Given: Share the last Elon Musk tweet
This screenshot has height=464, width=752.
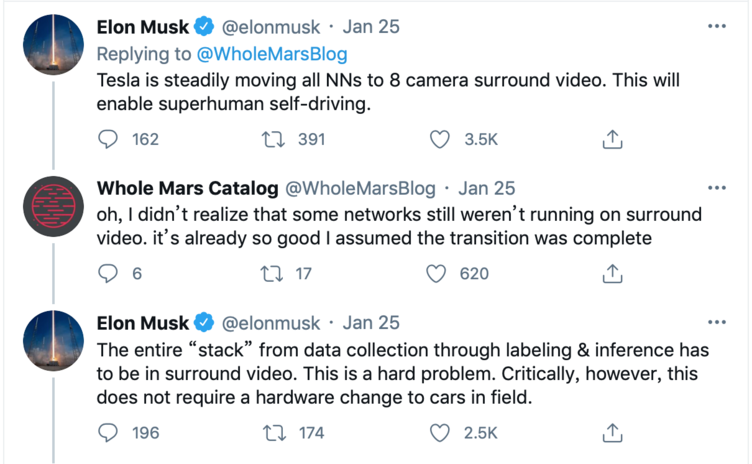Looking at the screenshot, I should pyautogui.click(x=615, y=433).
